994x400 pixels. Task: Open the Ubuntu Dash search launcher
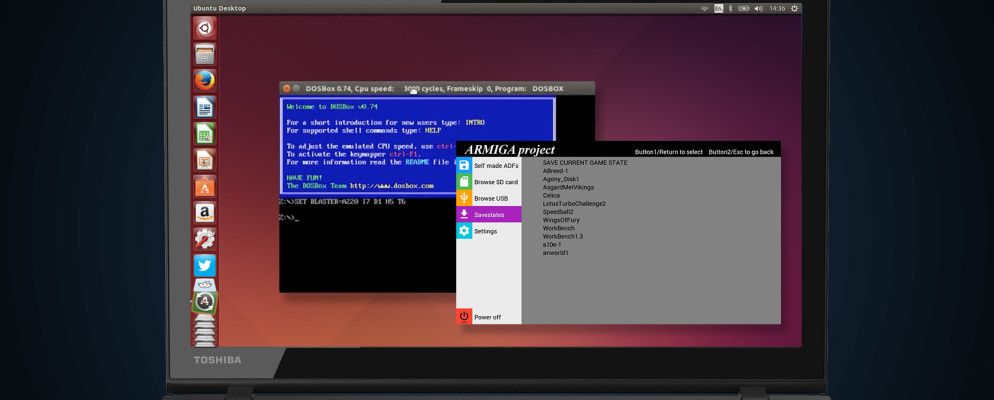click(x=204, y=28)
